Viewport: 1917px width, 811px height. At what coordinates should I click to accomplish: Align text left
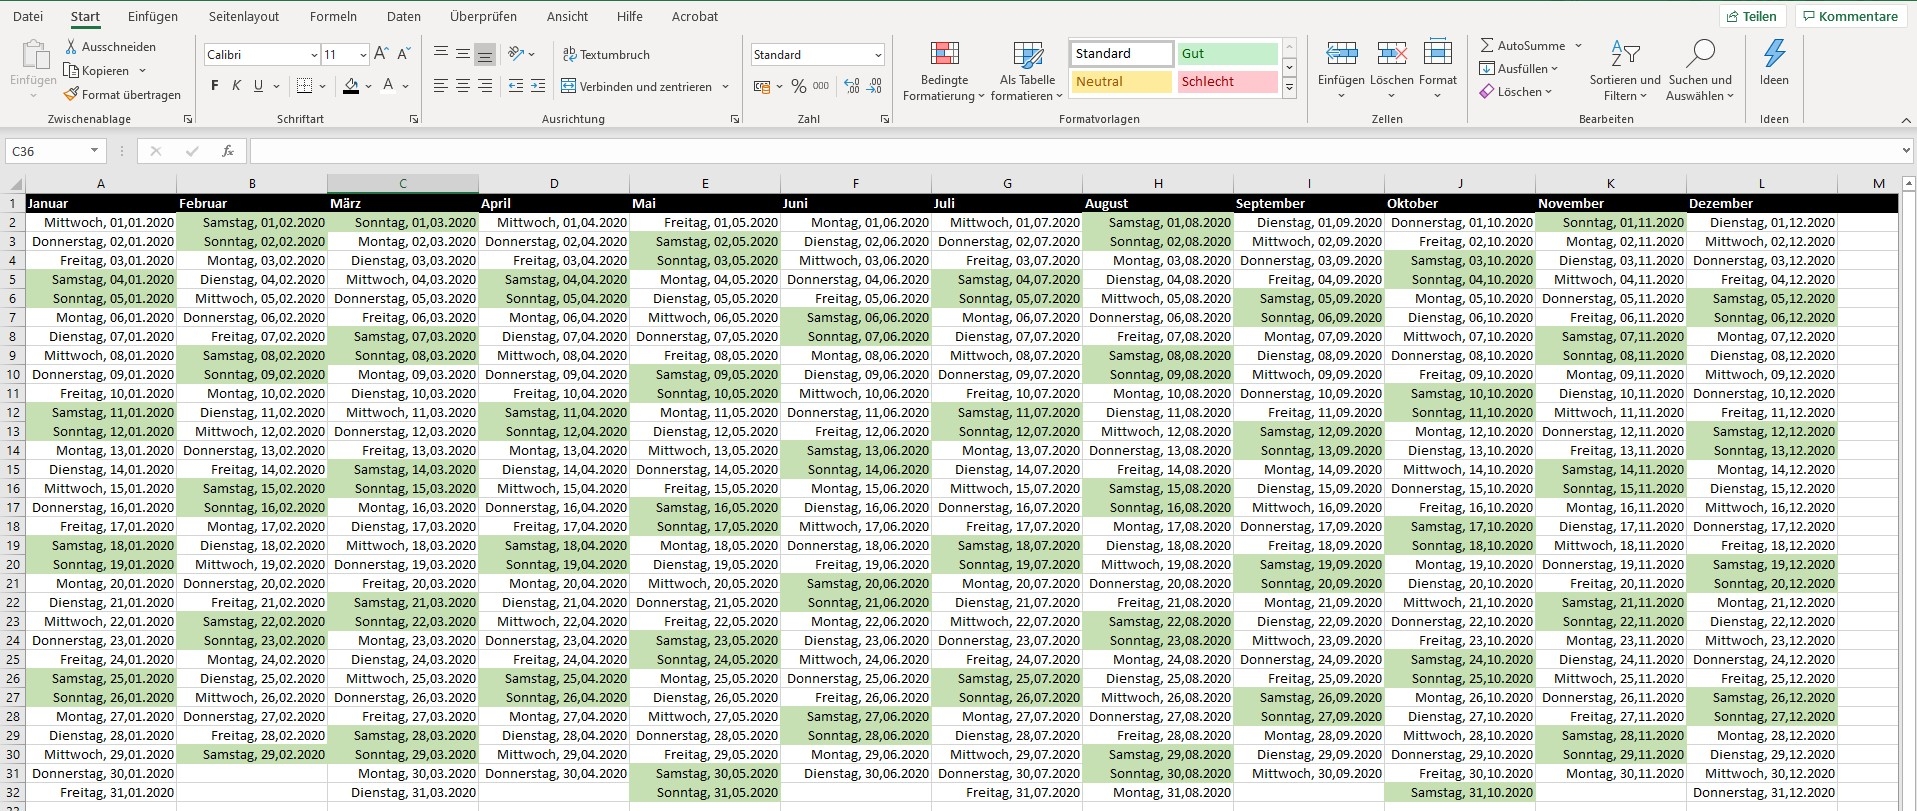tap(441, 86)
